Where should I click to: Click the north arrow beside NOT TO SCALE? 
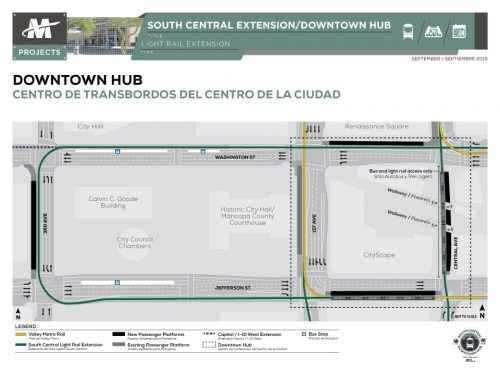[482, 311]
